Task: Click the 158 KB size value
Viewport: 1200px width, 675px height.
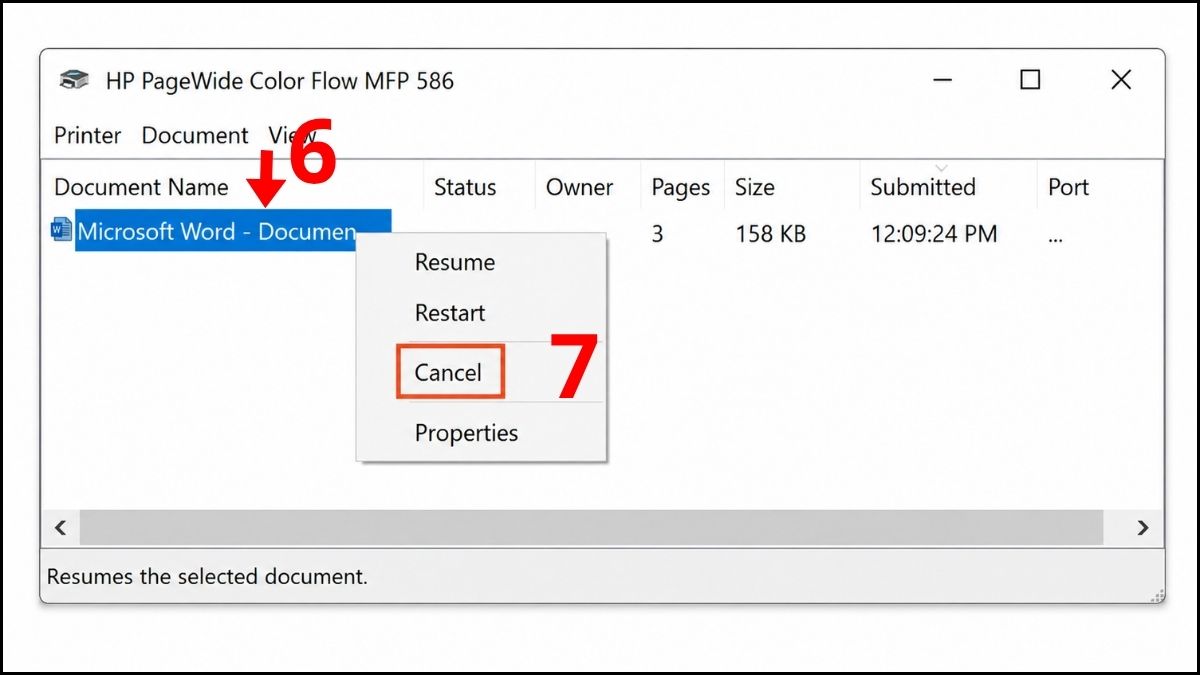Action: click(770, 234)
